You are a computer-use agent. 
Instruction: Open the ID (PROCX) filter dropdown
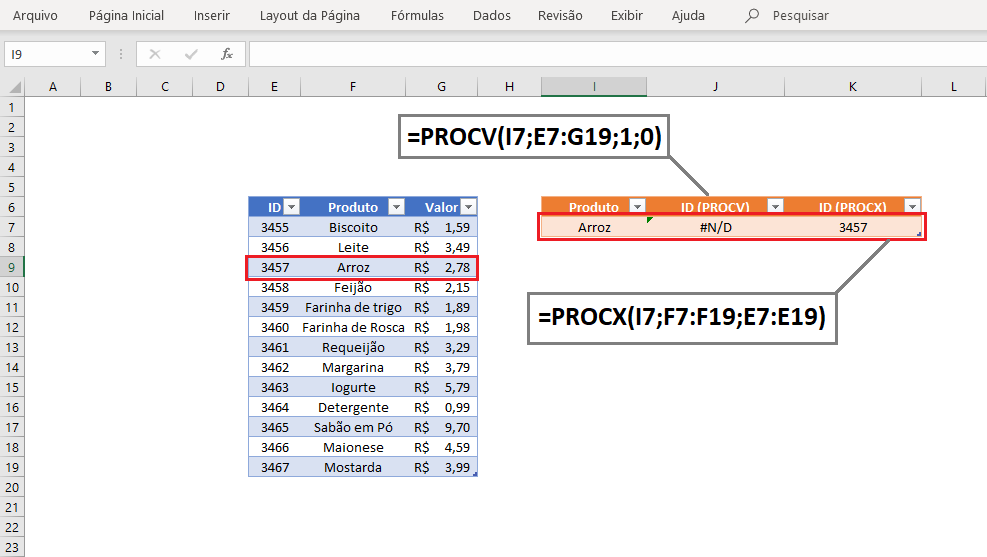coord(912,206)
